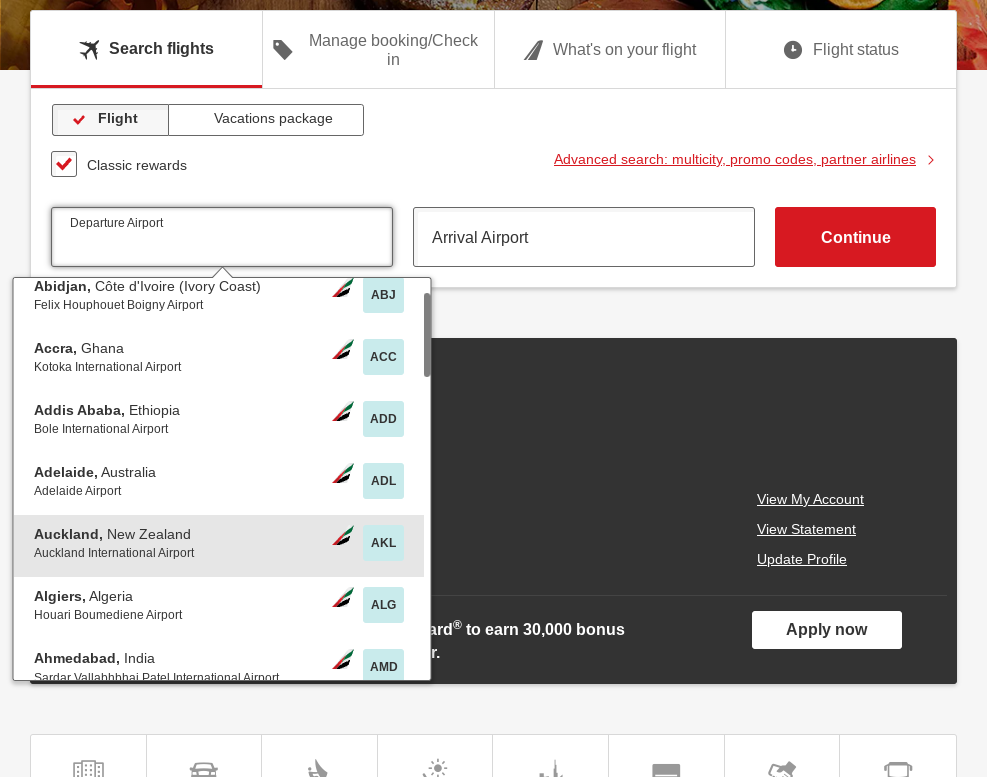Click the ADL airport code badge
The width and height of the screenshot is (987, 777).
[x=383, y=480]
